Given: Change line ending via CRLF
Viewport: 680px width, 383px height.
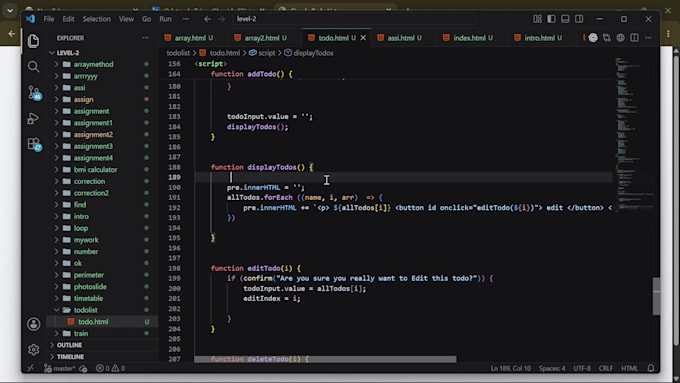Looking at the screenshot, I should pos(606,368).
